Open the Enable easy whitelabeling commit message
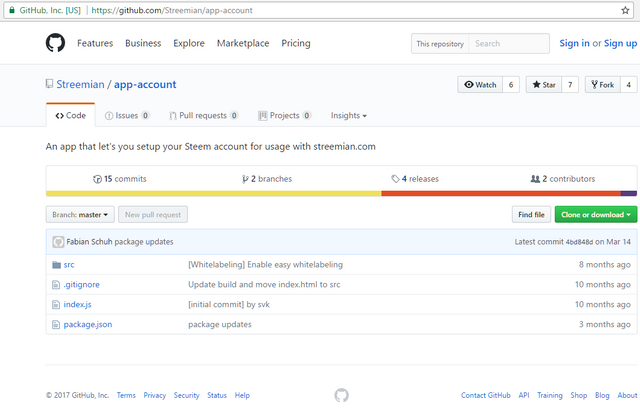 [x=265, y=265]
